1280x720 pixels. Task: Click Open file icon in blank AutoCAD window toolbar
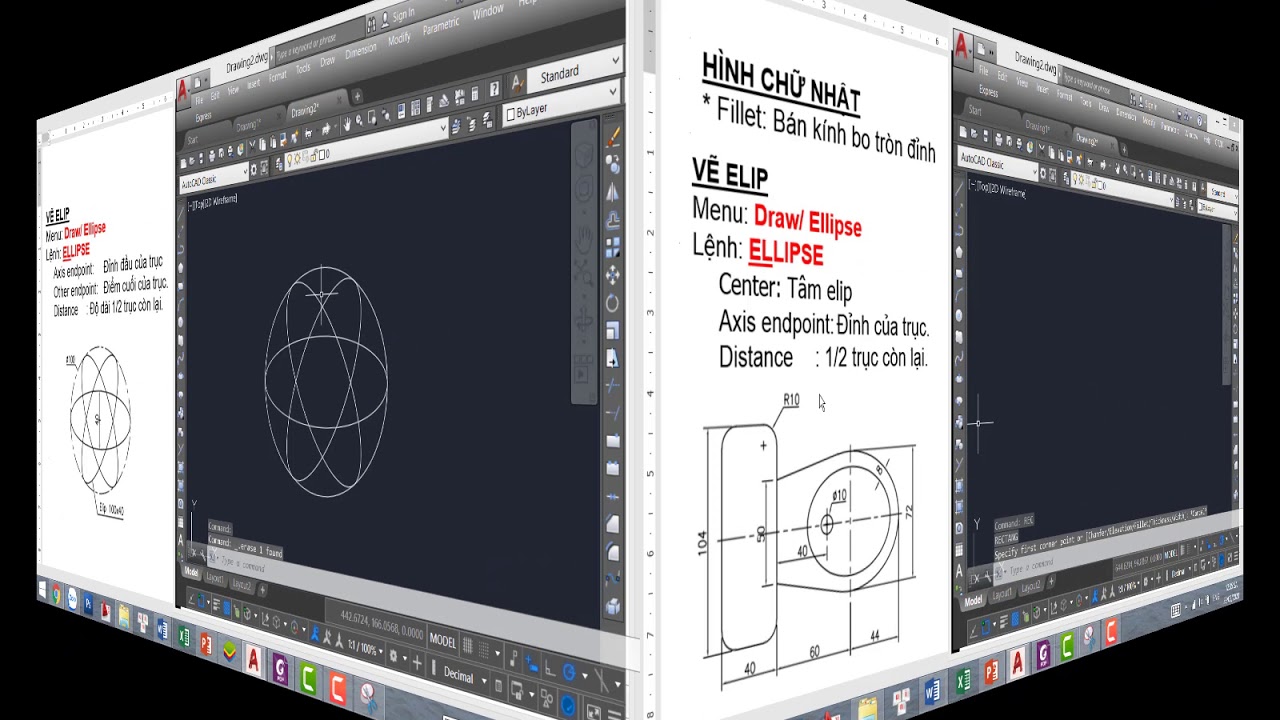[x=974, y=133]
